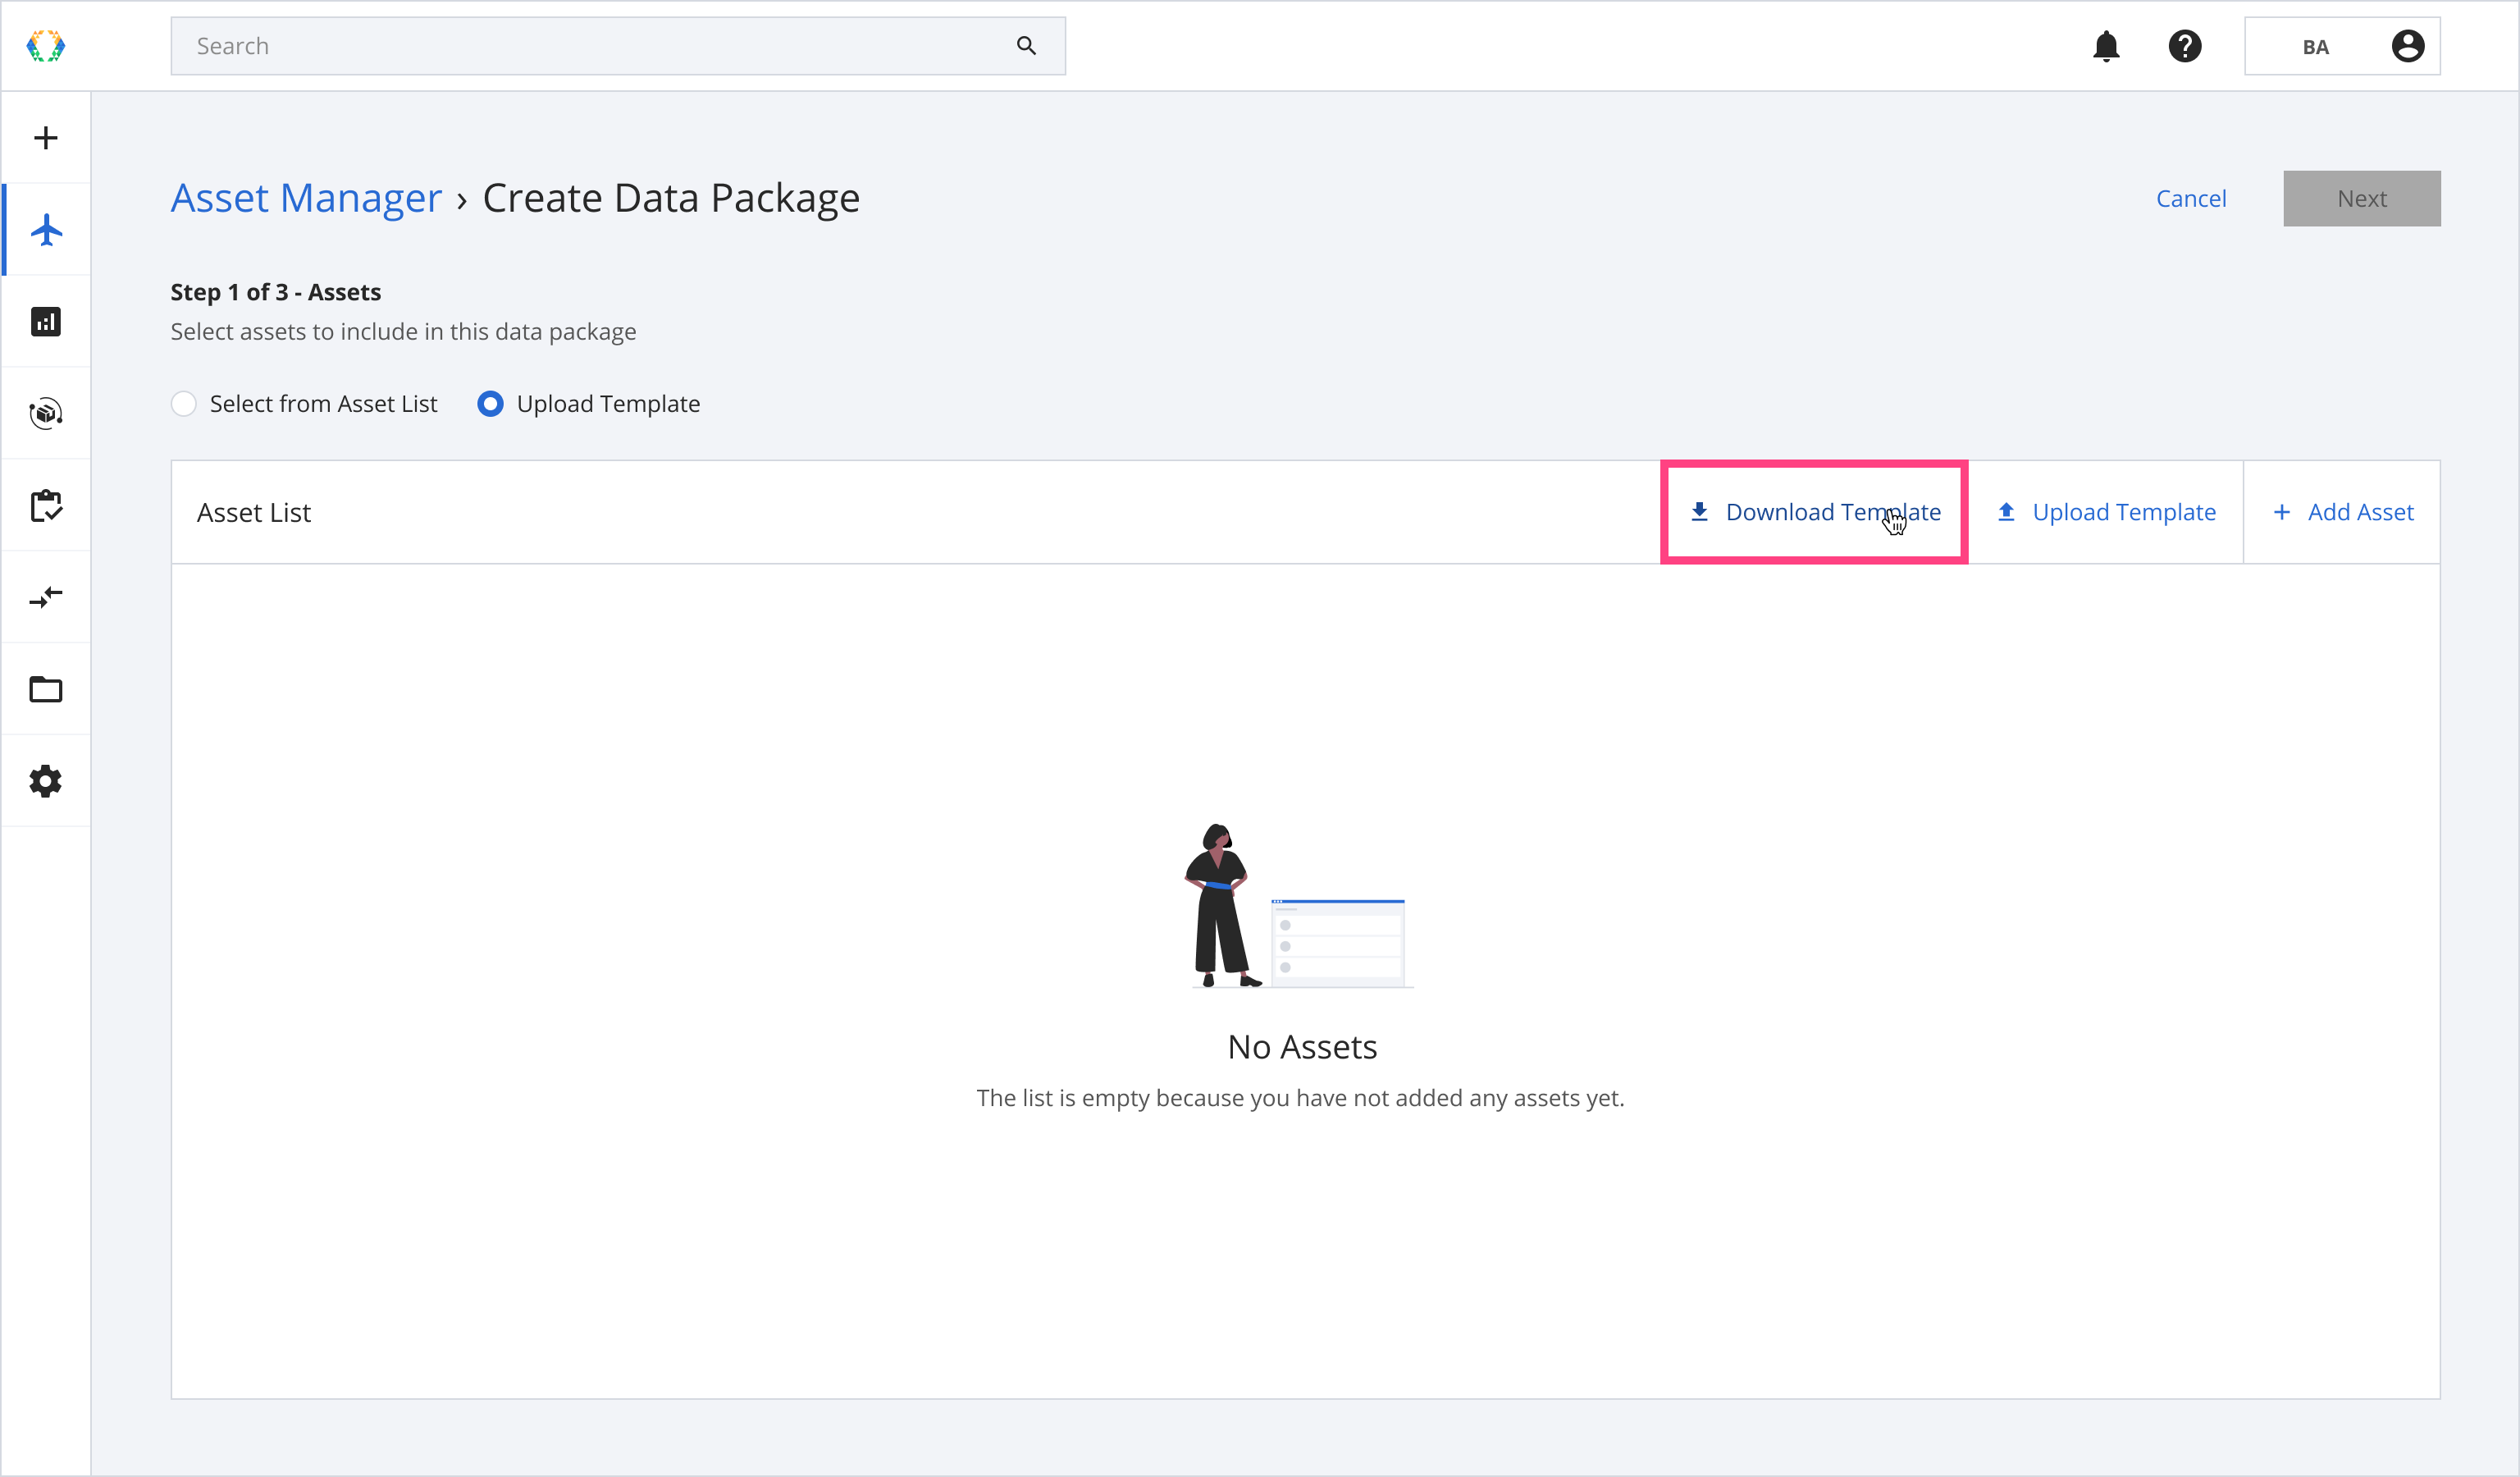This screenshot has width=2520, height=1477.
Task: Click the Upload Template button in toolbar
Action: click(x=2106, y=513)
